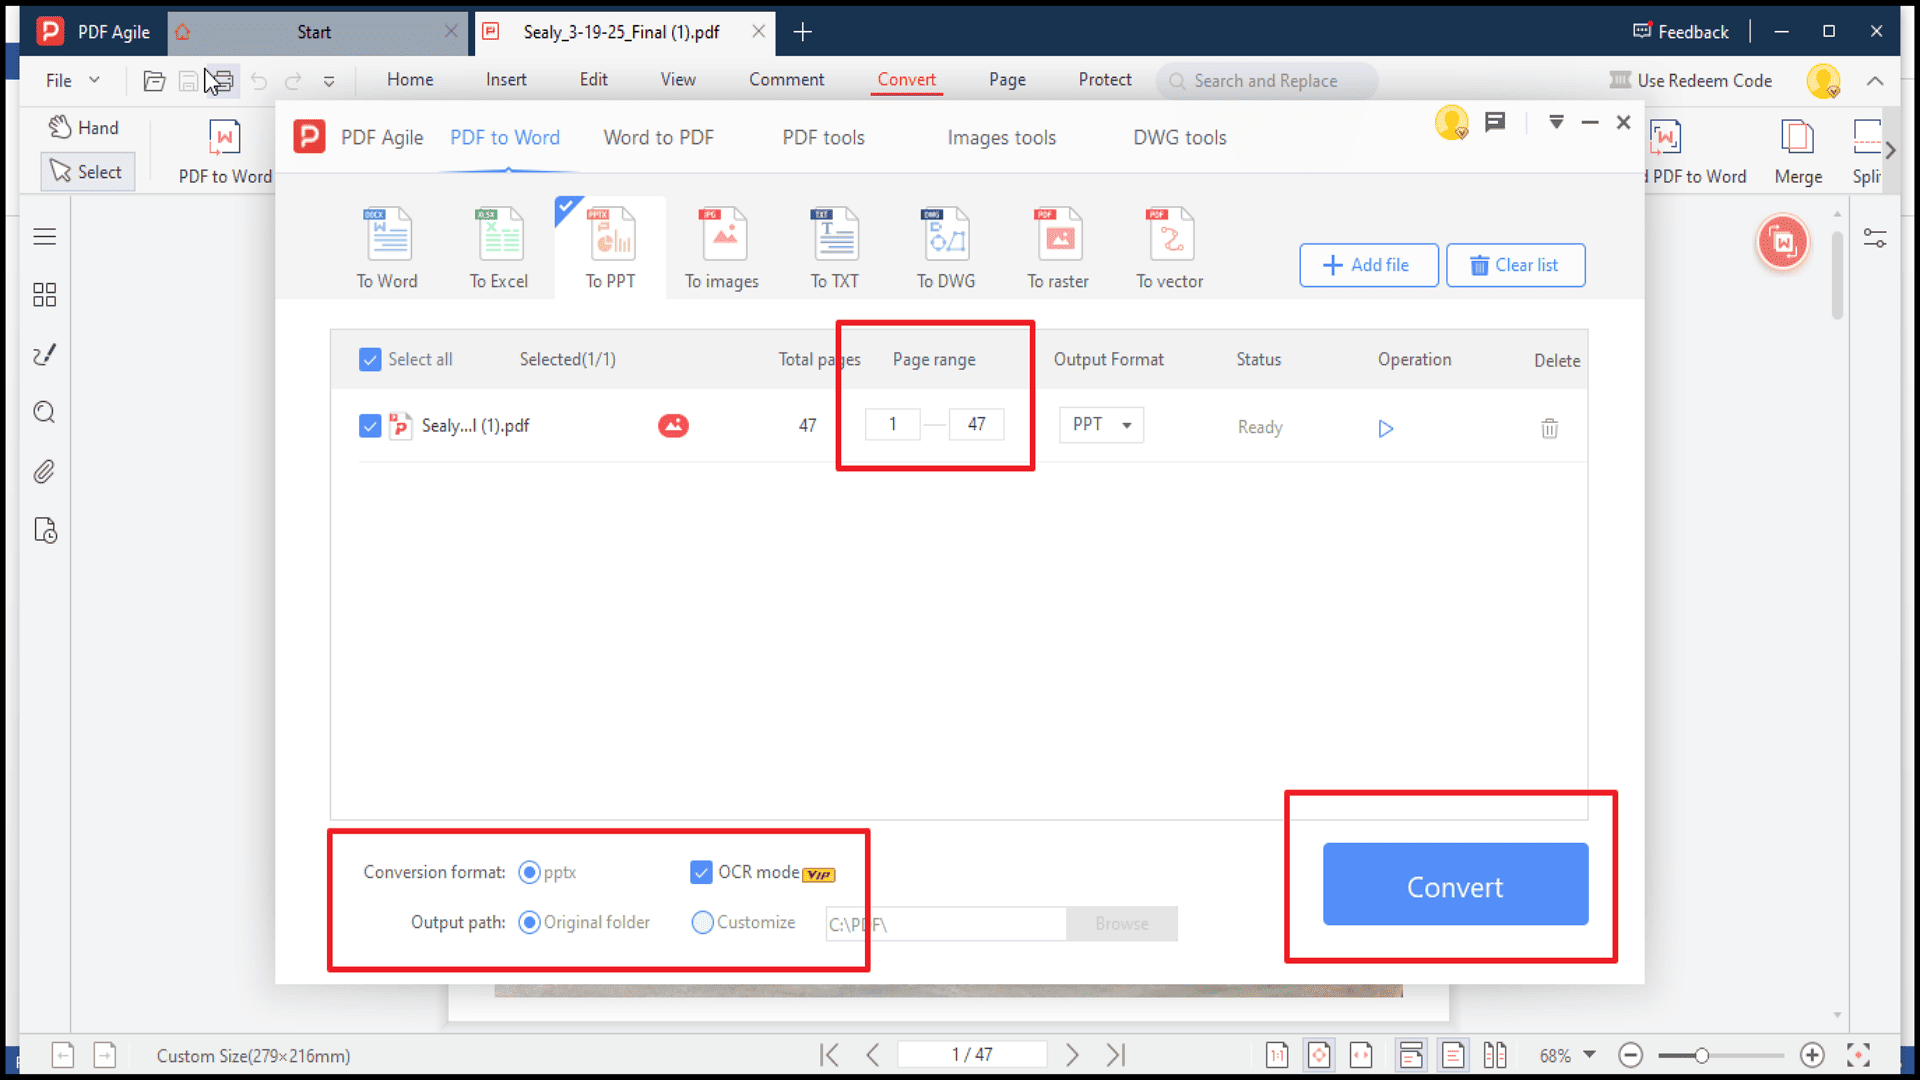Toggle the Select all checkbox

[x=370, y=359]
